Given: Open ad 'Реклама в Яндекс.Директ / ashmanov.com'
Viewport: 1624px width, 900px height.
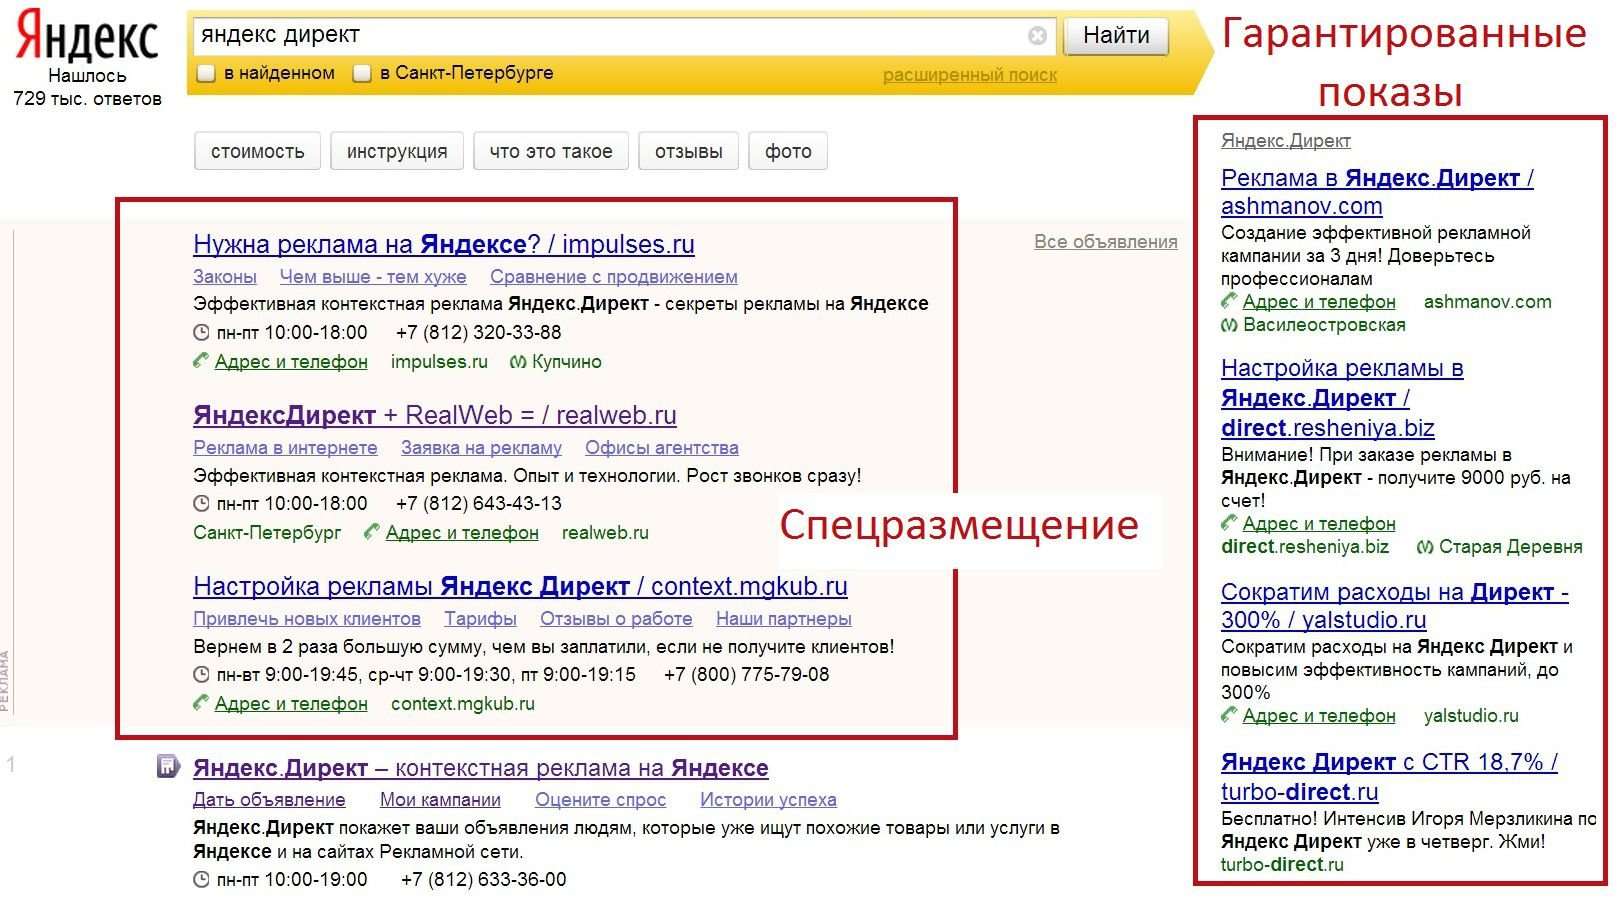Looking at the screenshot, I should pyautogui.click(x=1377, y=192).
